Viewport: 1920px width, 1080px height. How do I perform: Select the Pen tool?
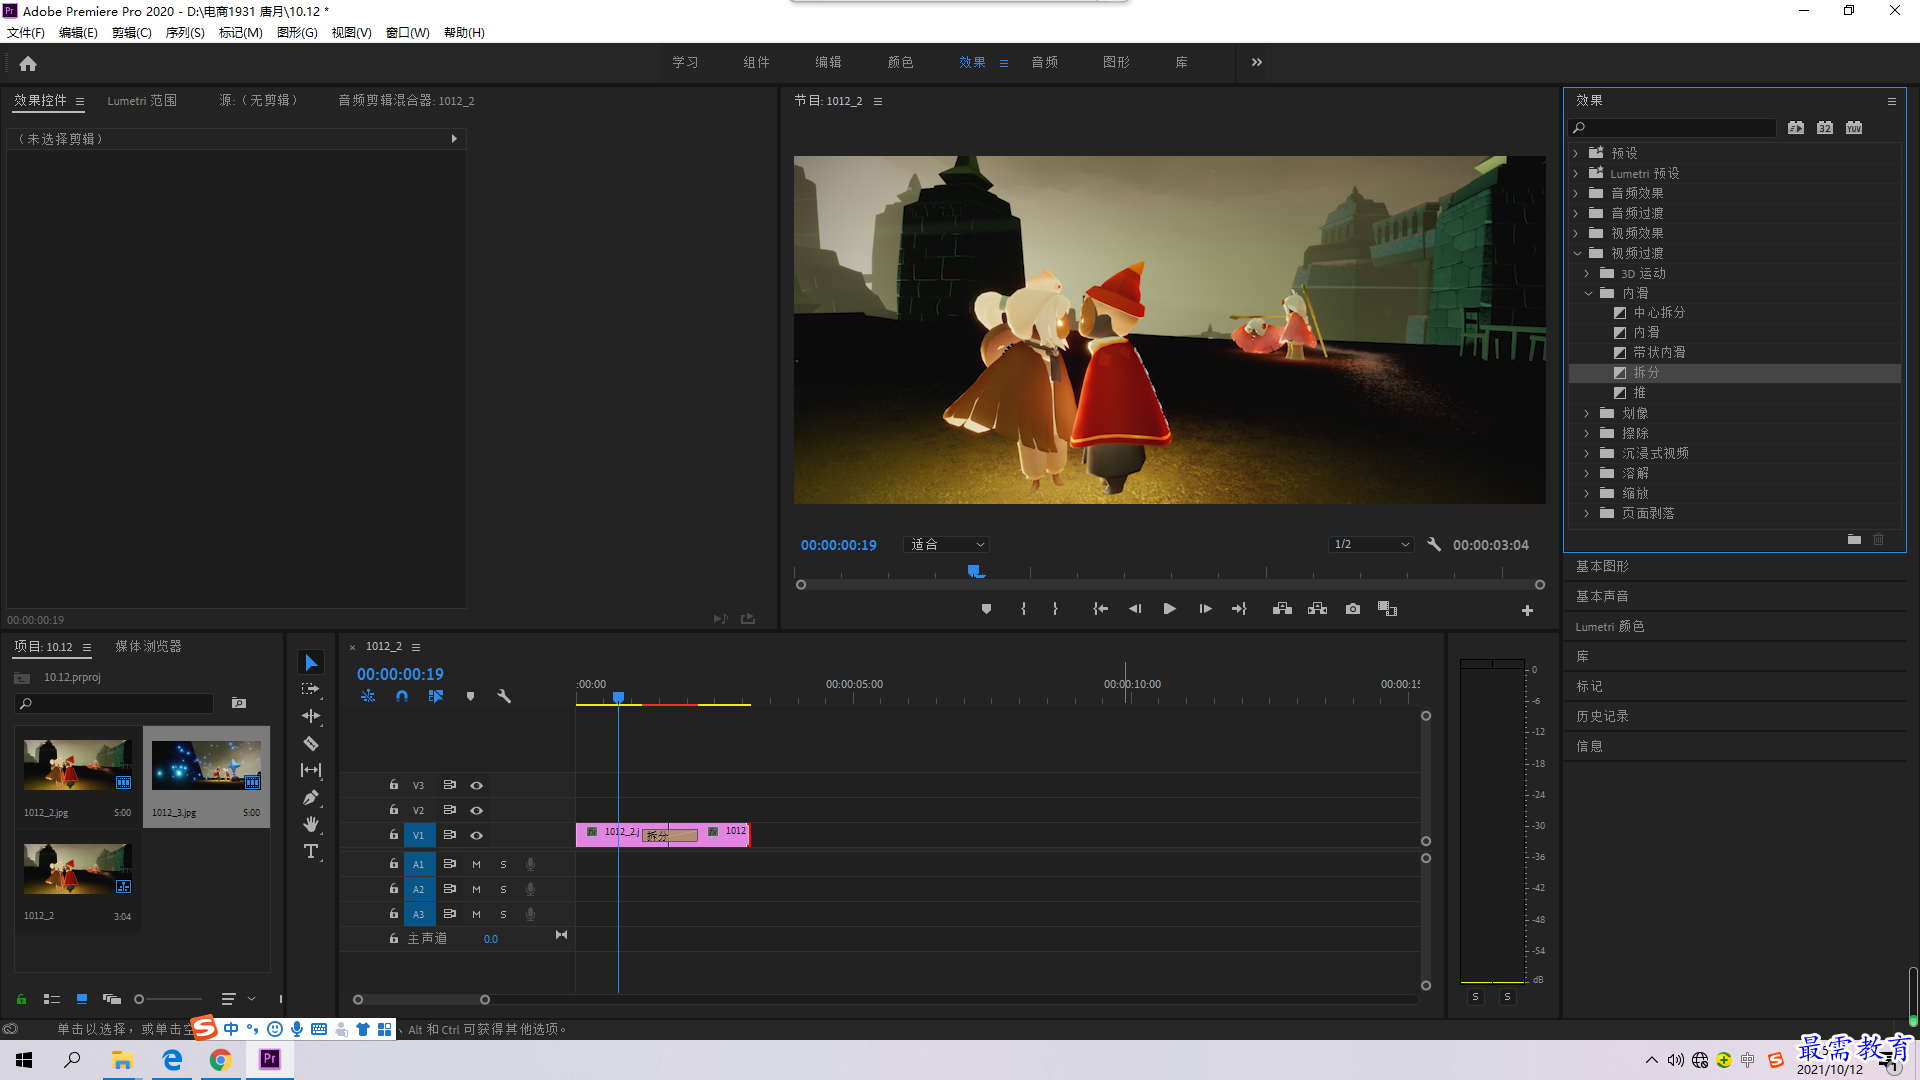coord(311,797)
